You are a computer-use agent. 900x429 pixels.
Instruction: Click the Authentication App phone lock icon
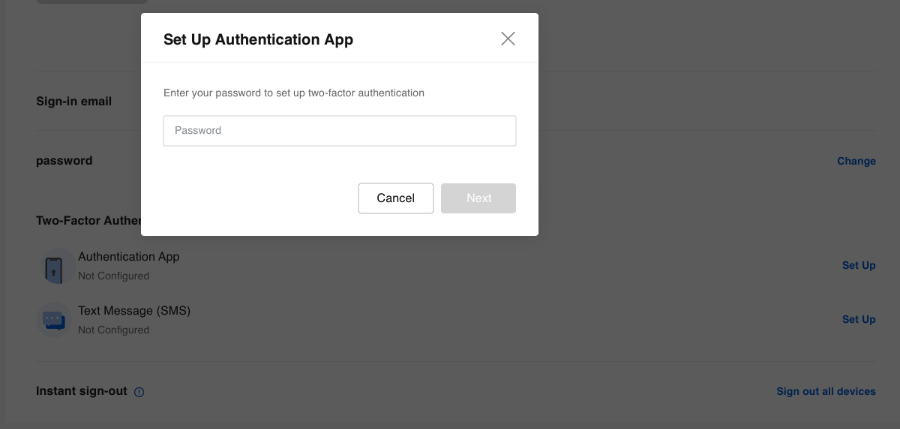[53, 267]
